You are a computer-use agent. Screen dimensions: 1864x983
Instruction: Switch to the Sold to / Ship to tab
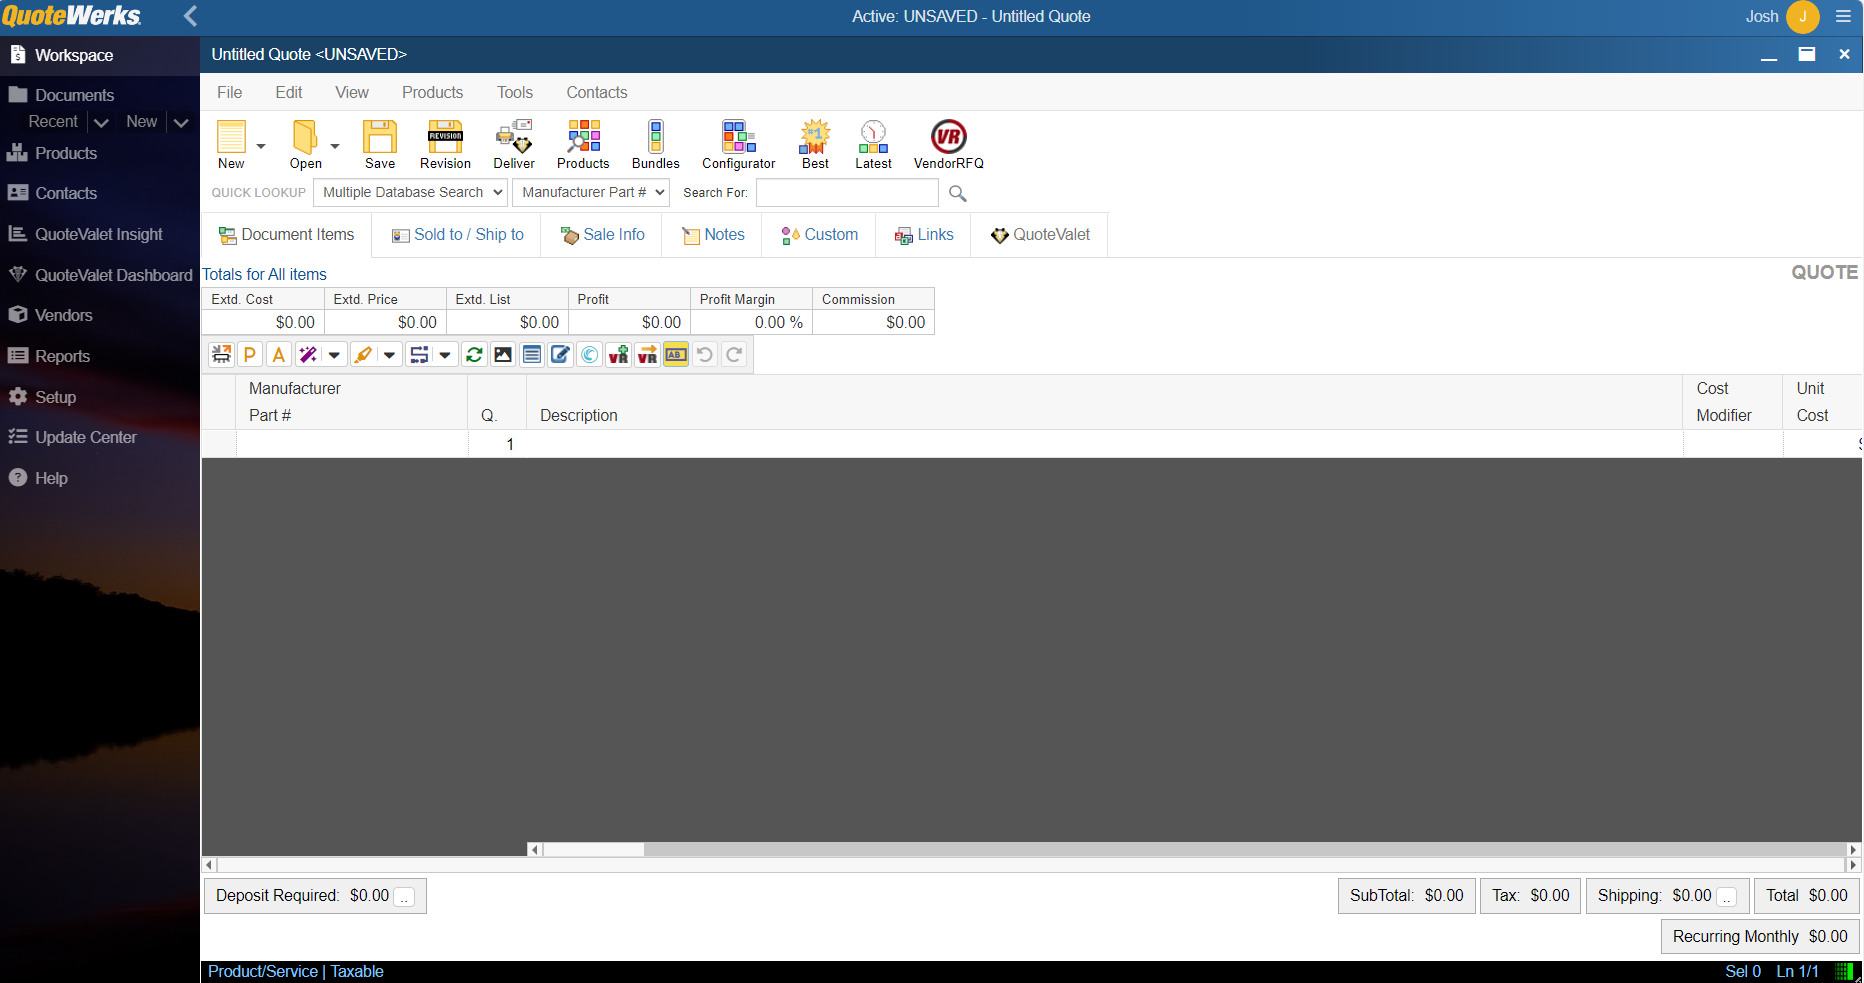coord(457,235)
